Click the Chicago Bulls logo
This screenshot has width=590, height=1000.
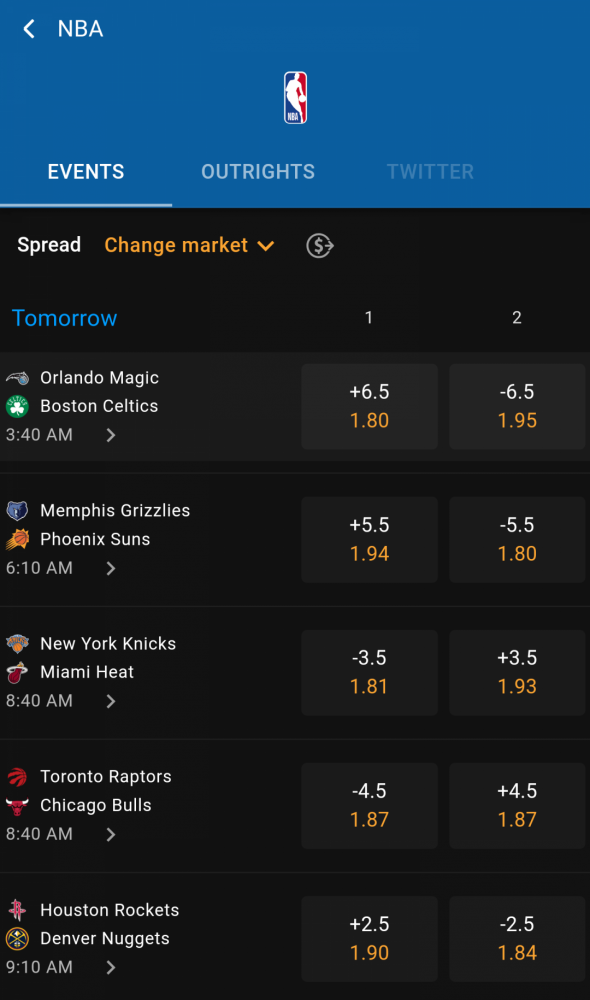tap(17, 806)
